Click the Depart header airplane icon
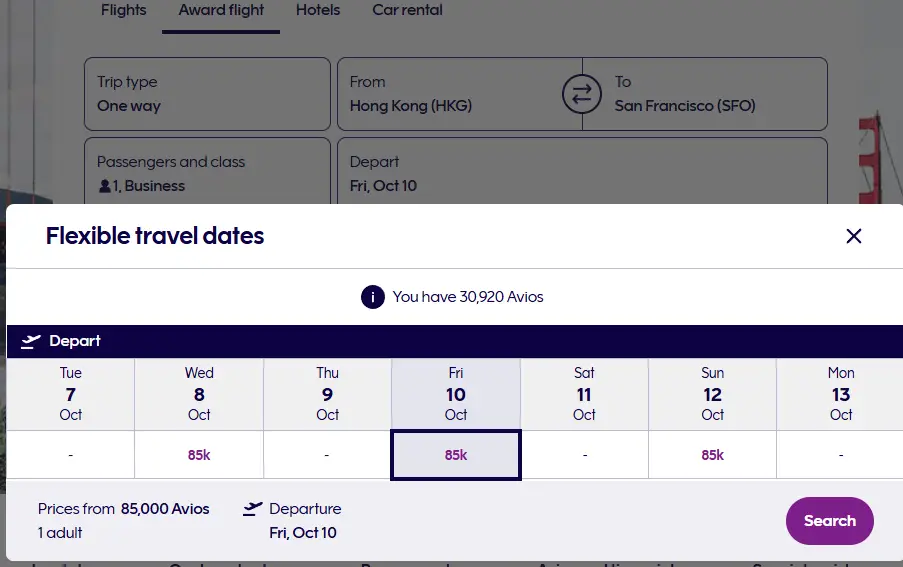The image size is (903, 567). pos(31,341)
